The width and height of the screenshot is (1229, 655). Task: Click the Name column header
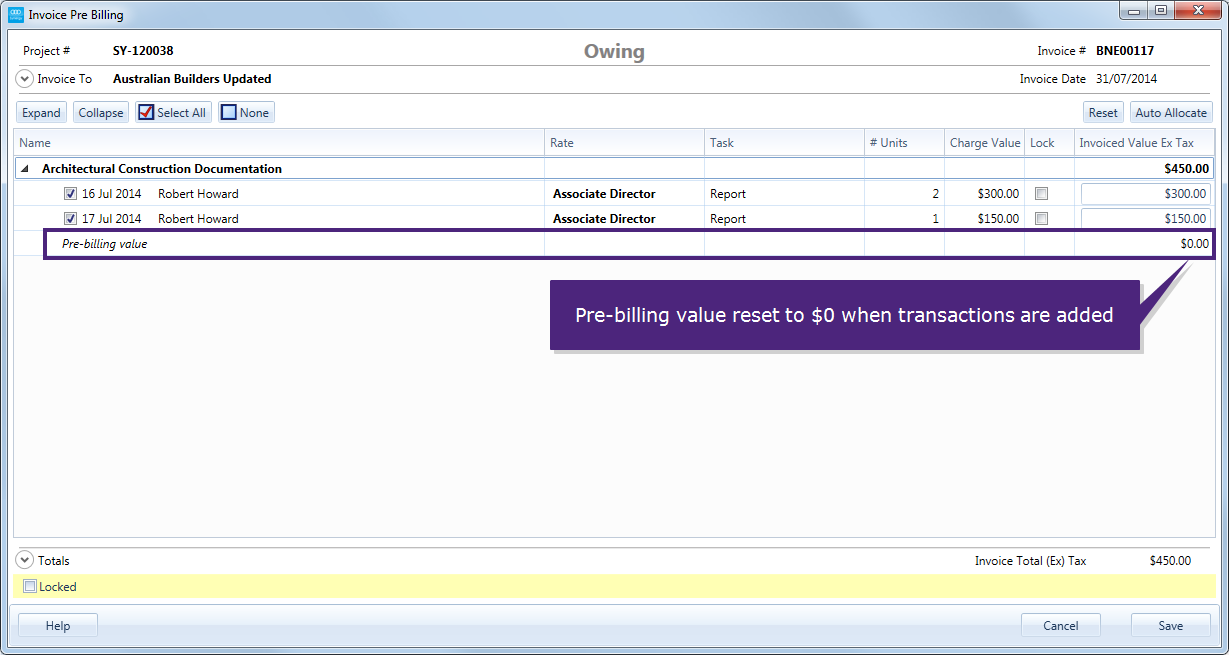33,142
